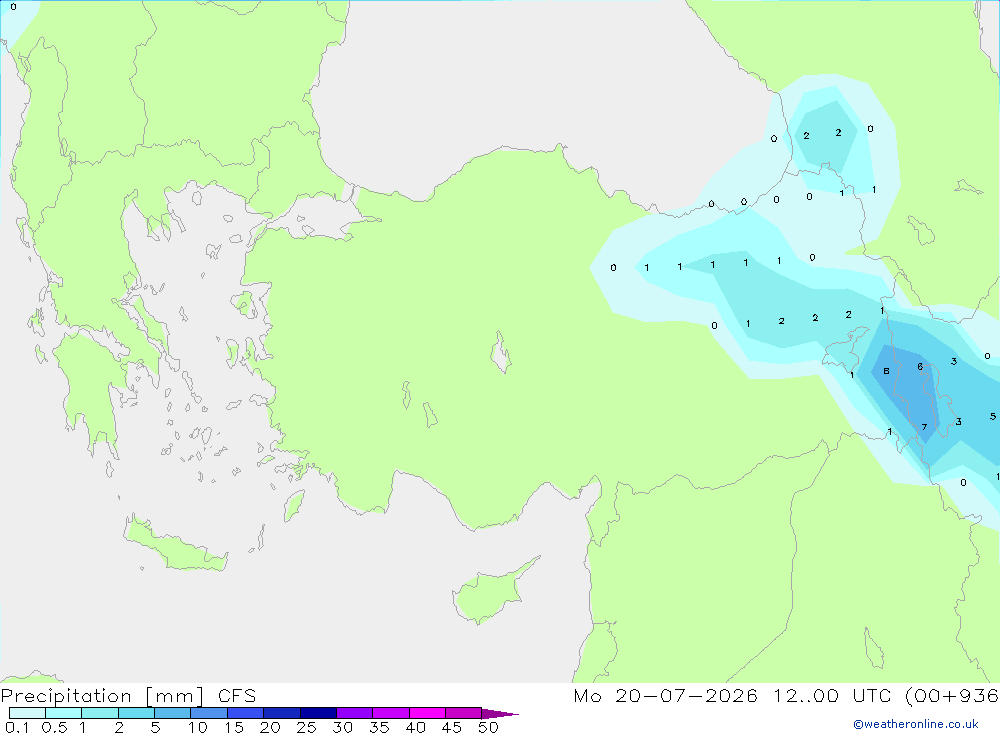This screenshot has height=733, width=1000.
Task: Click the "5" precipitation value at map edge
Action: pos(993,417)
